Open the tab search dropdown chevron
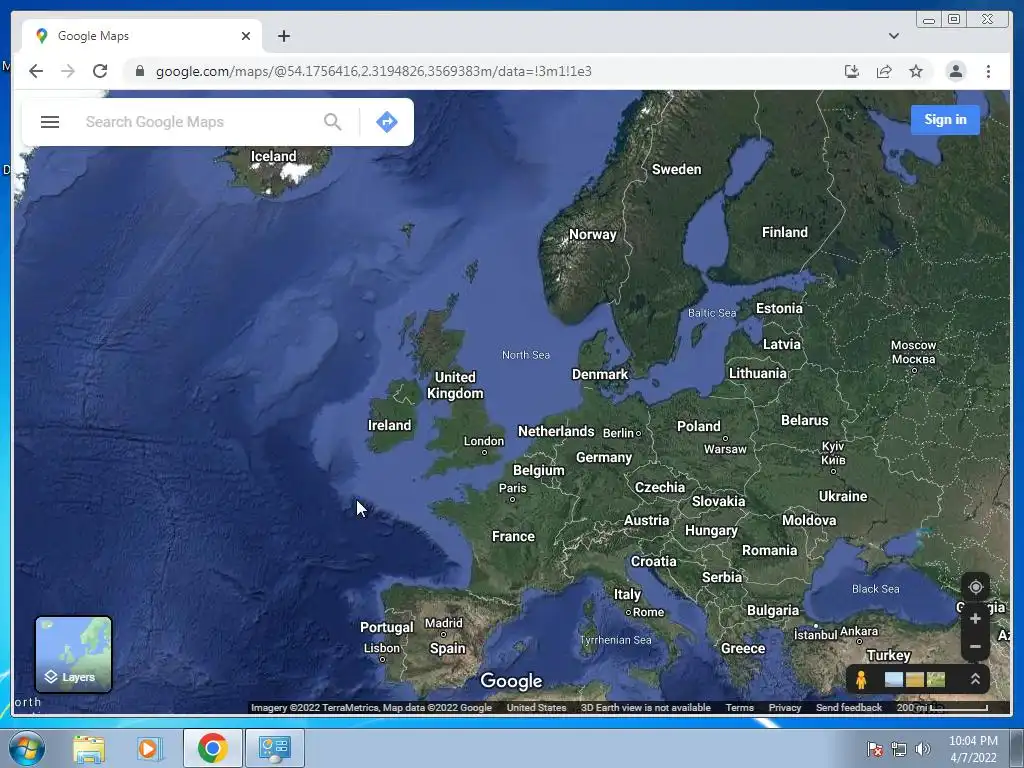Image resolution: width=1024 pixels, height=768 pixels. (x=893, y=36)
